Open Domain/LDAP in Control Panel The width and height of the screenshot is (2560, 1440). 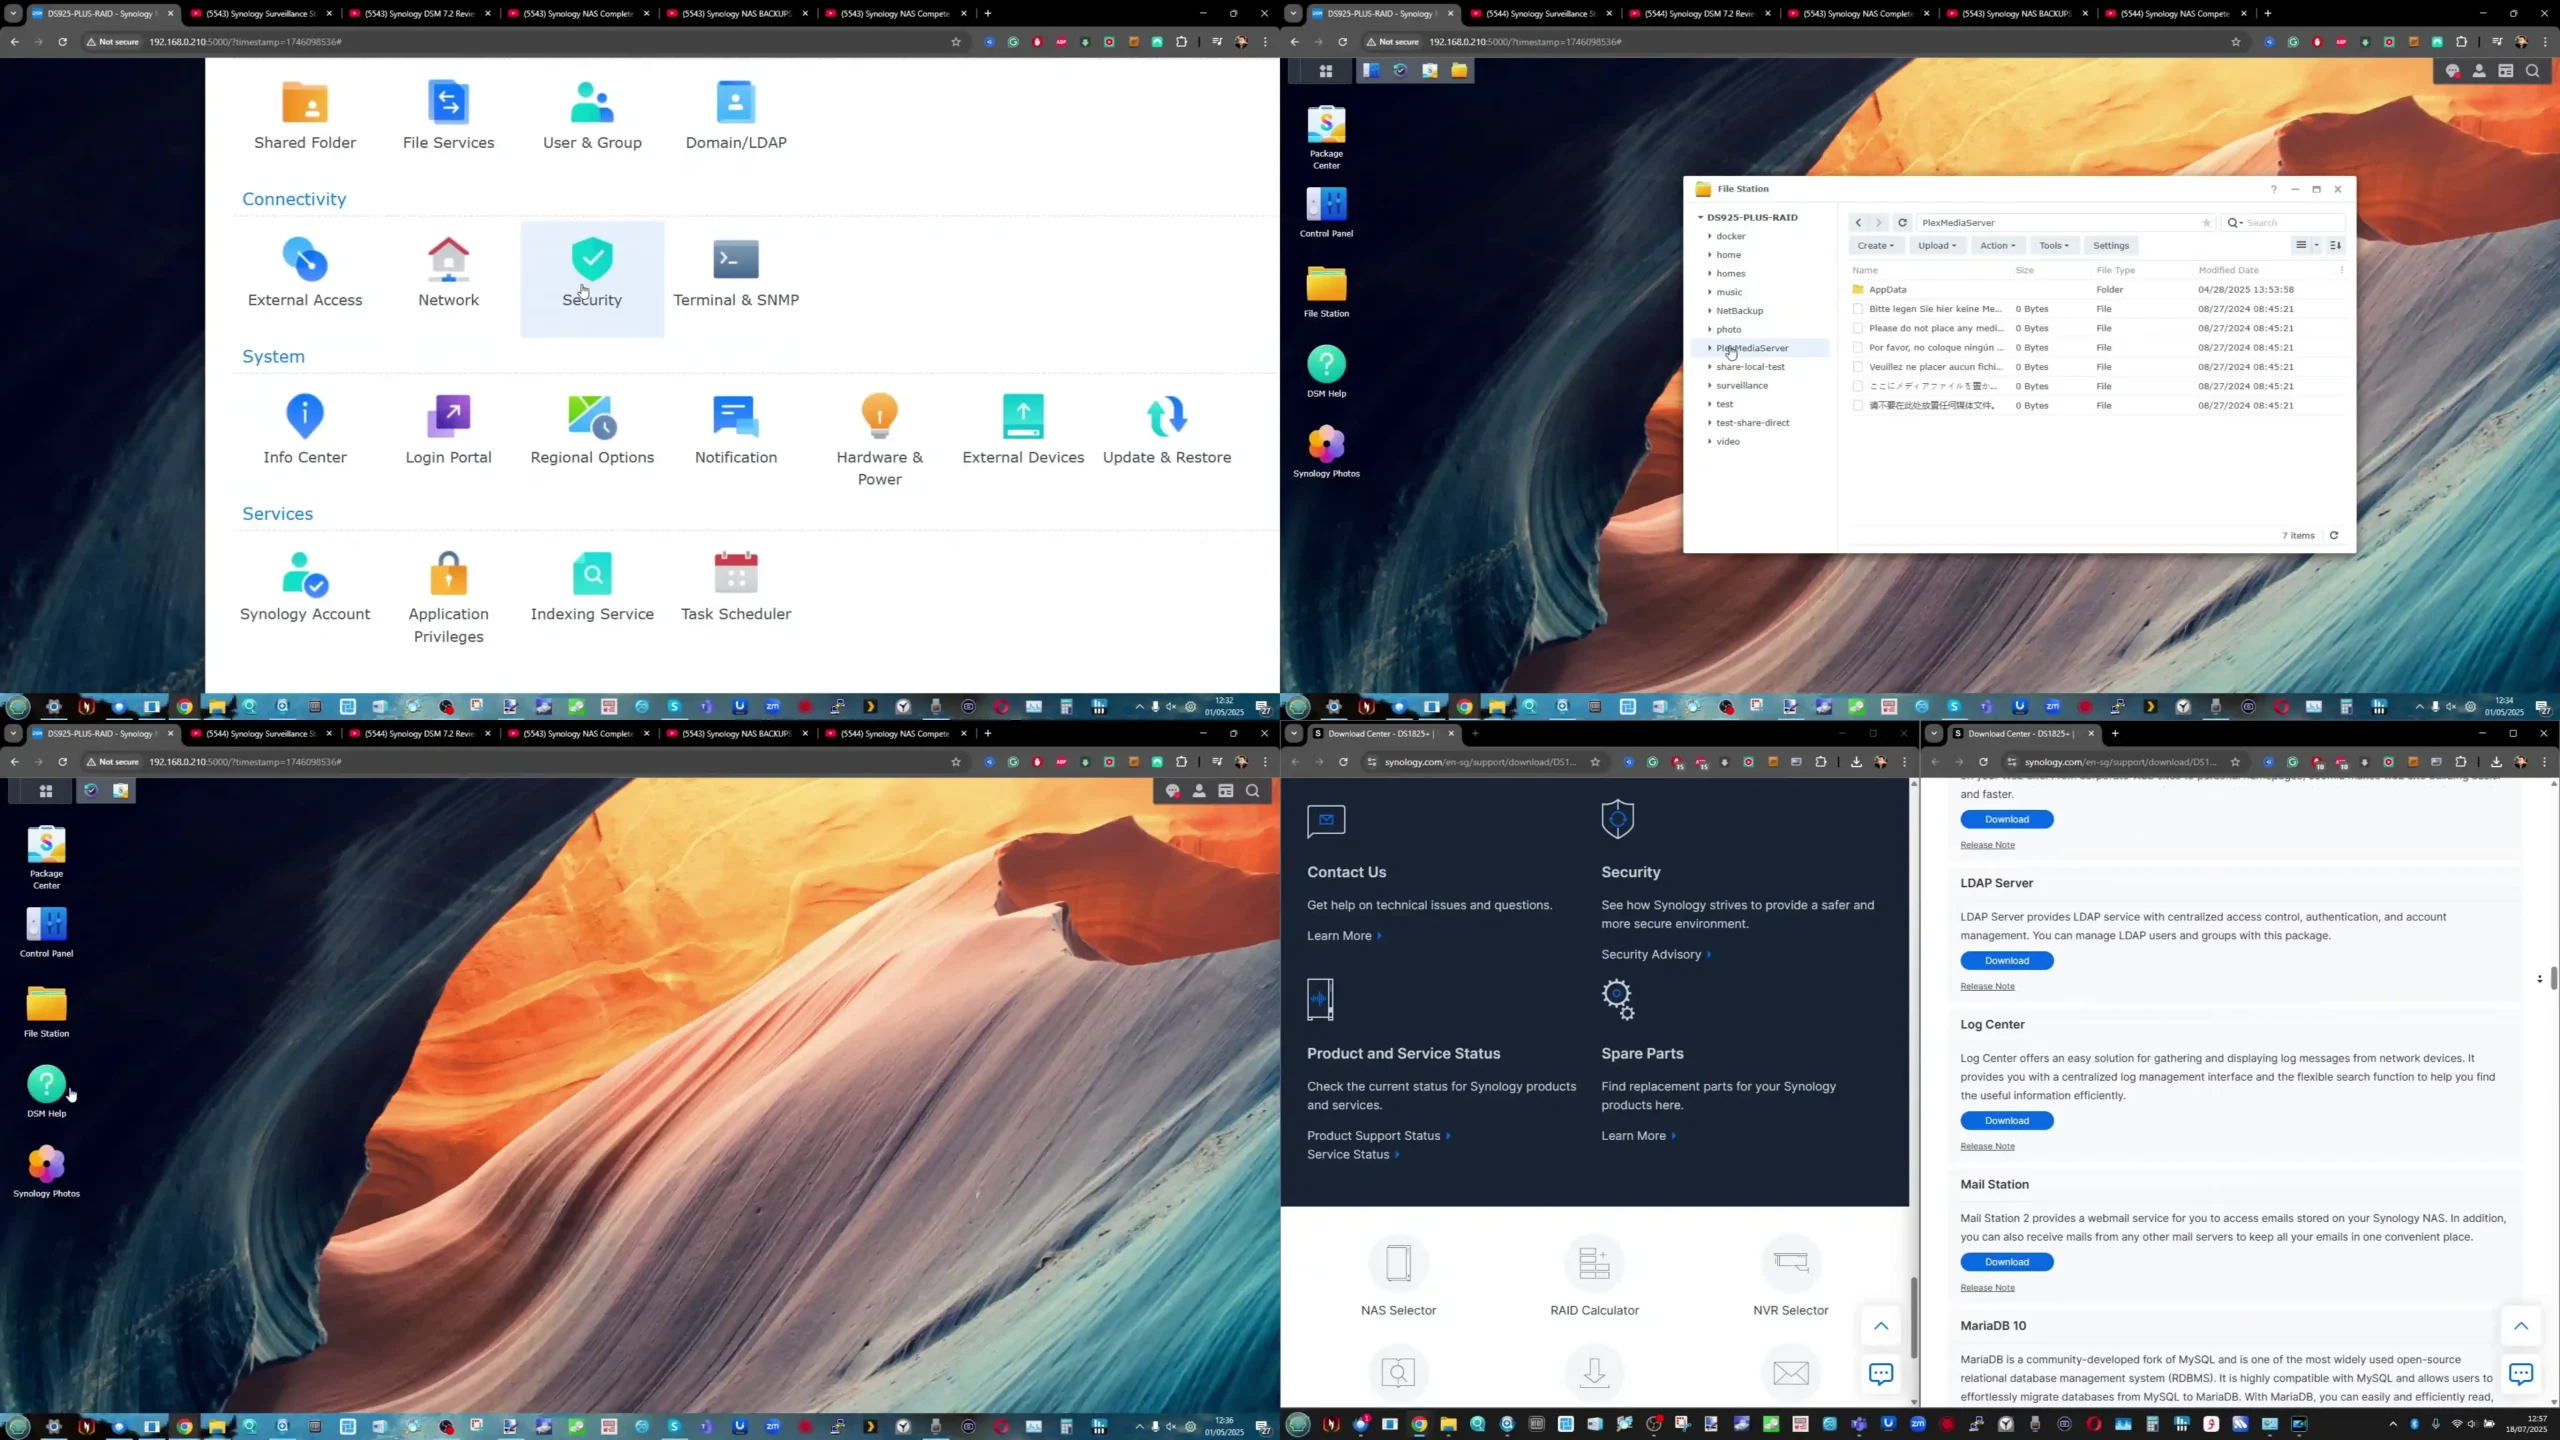(736, 115)
